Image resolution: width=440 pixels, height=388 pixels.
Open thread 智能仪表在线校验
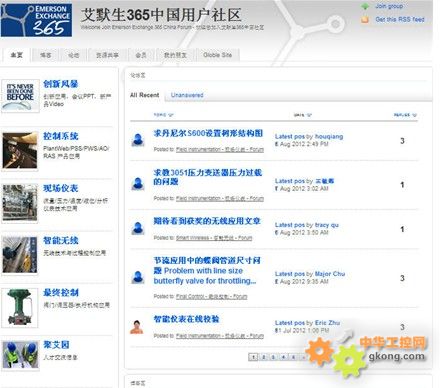tap(186, 319)
